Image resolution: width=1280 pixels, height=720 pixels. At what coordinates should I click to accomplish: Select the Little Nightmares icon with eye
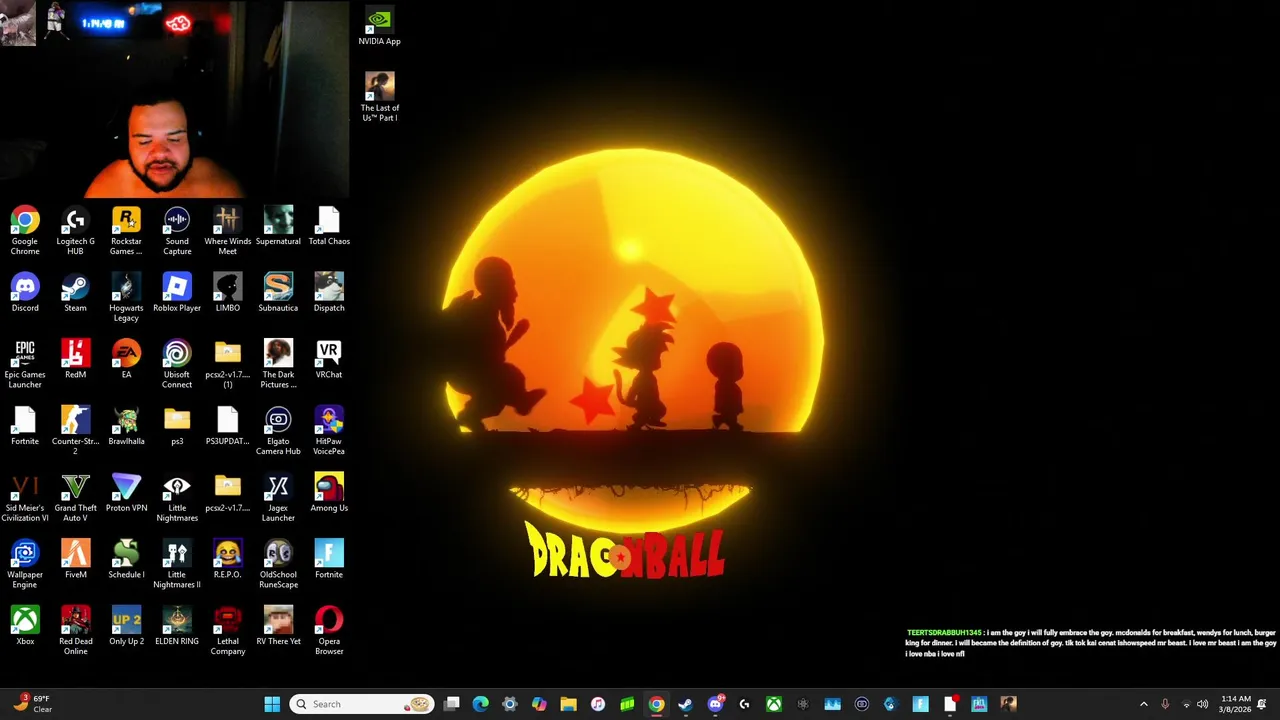pyautogui.click(x=177, y=497)
